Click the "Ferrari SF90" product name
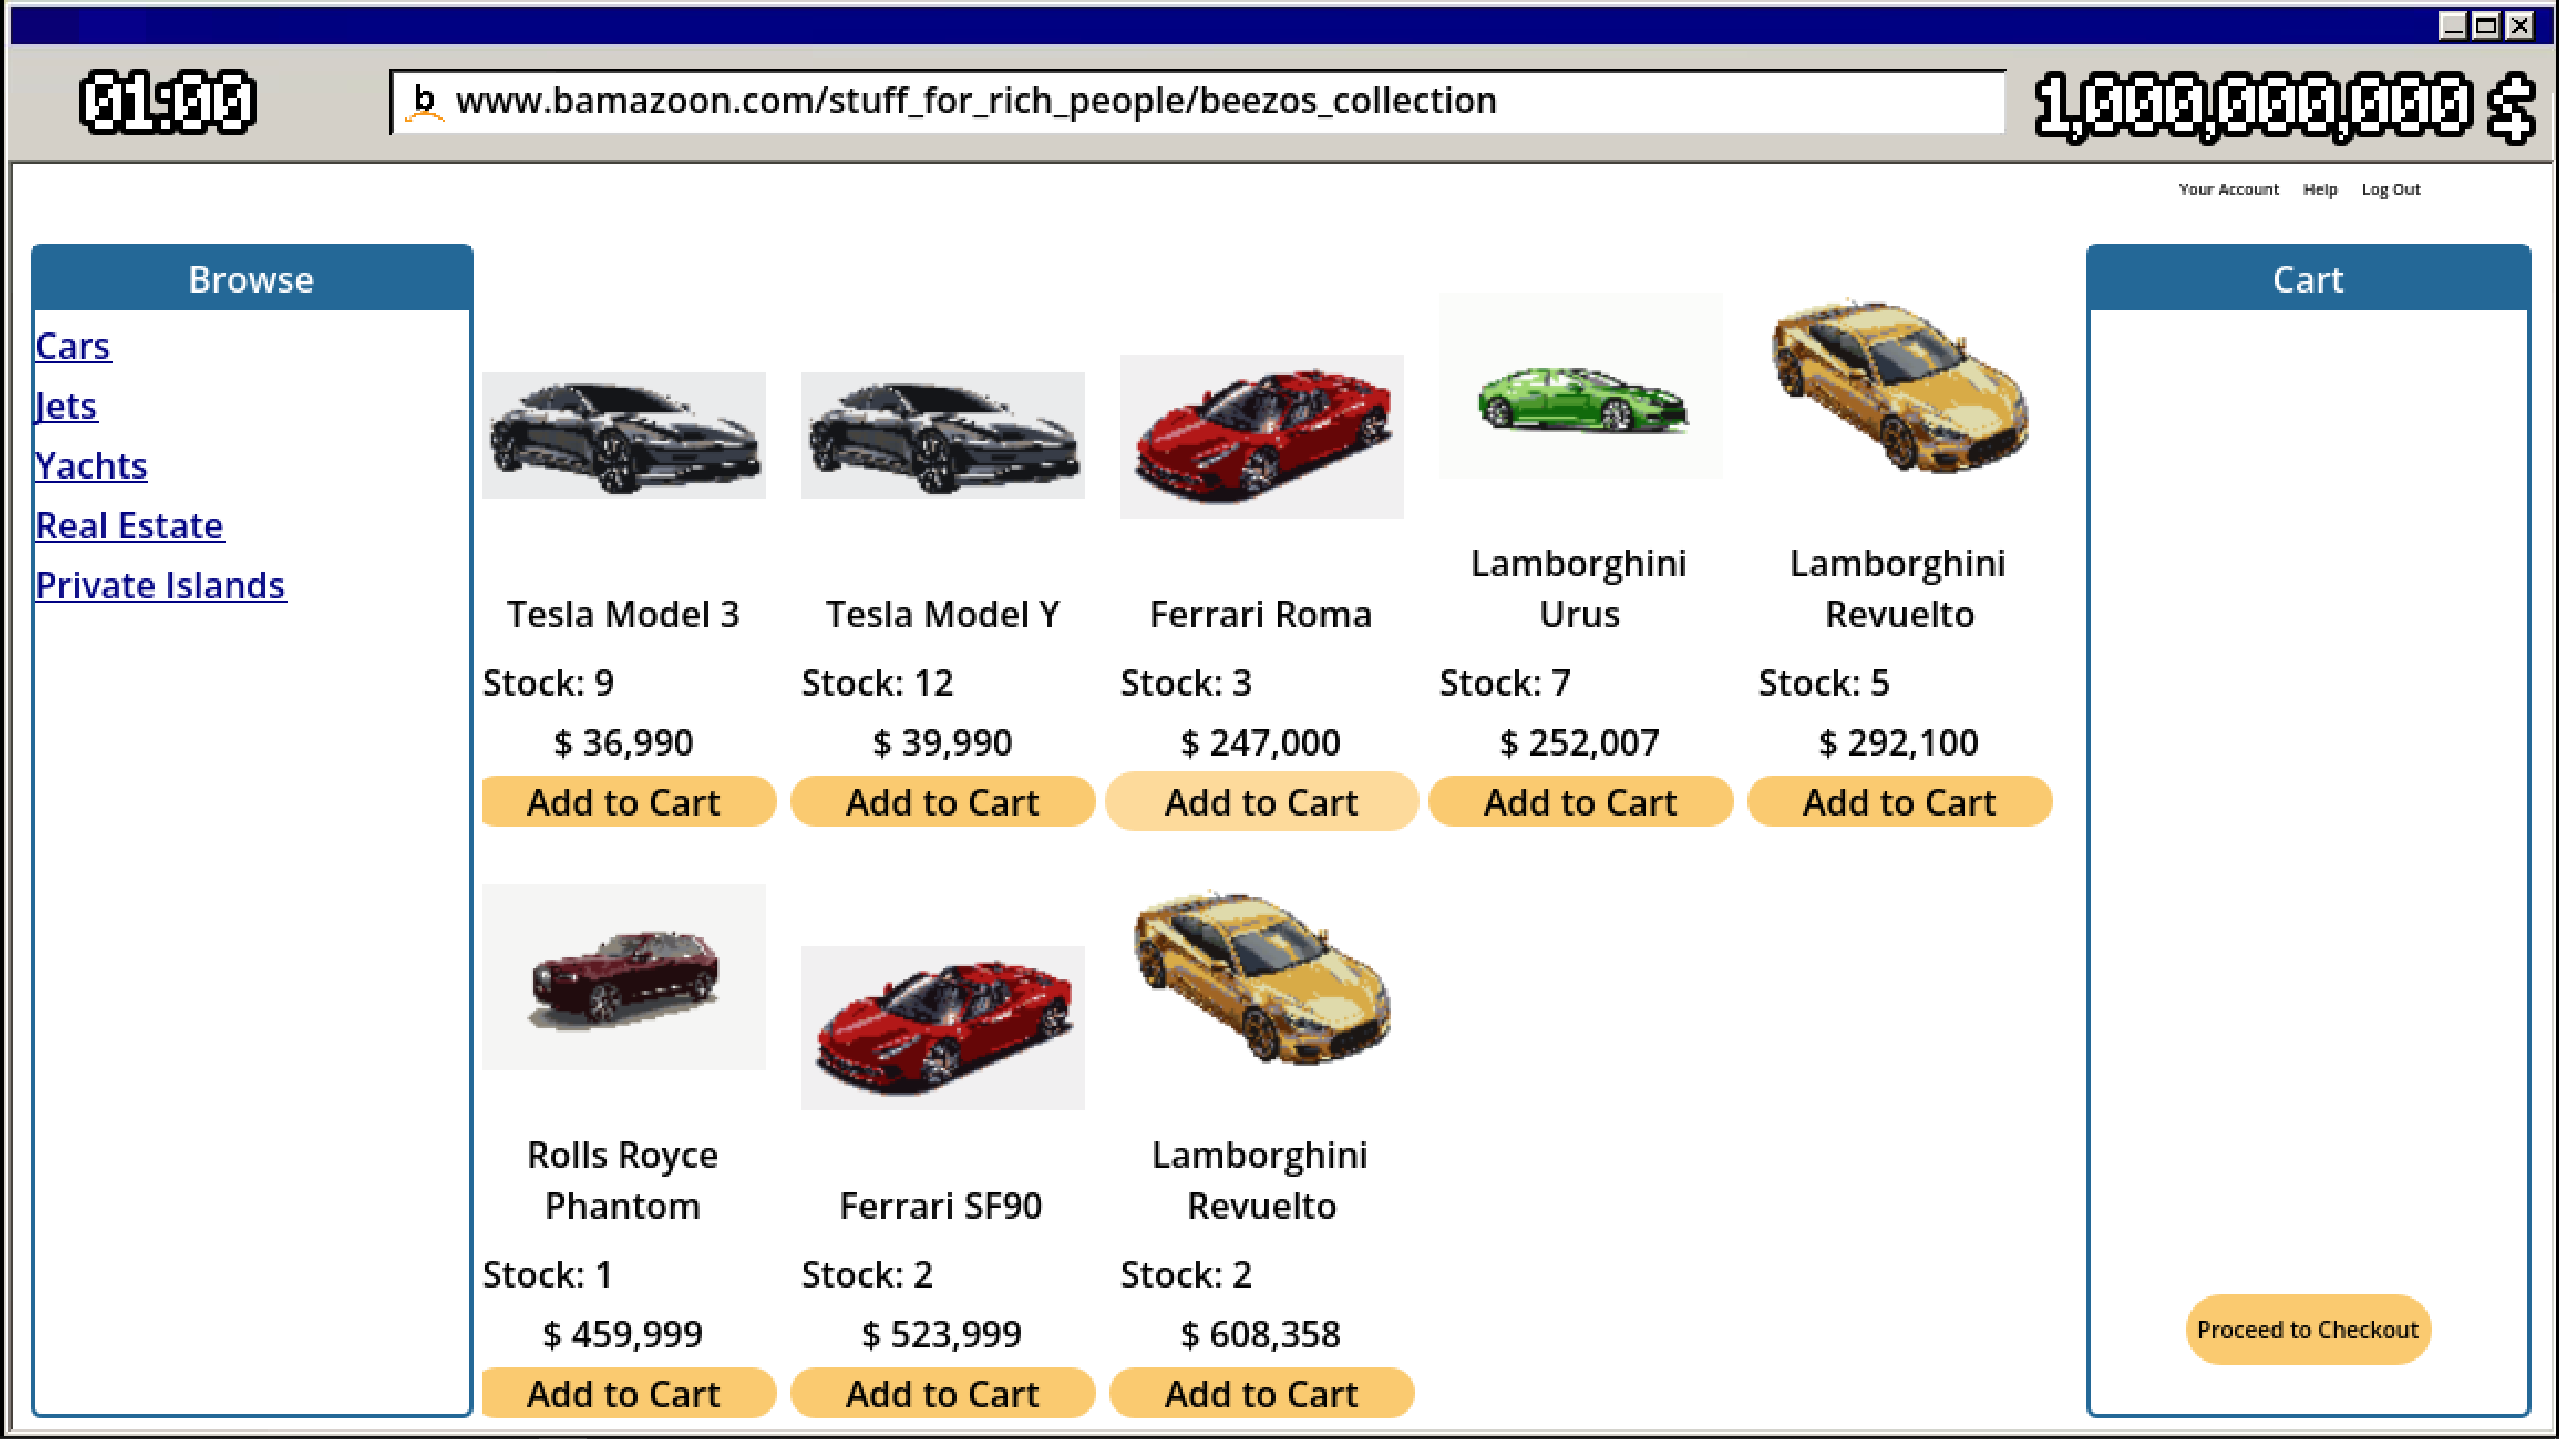This screenshot has width=2559, height=1439. (941, 1206)
